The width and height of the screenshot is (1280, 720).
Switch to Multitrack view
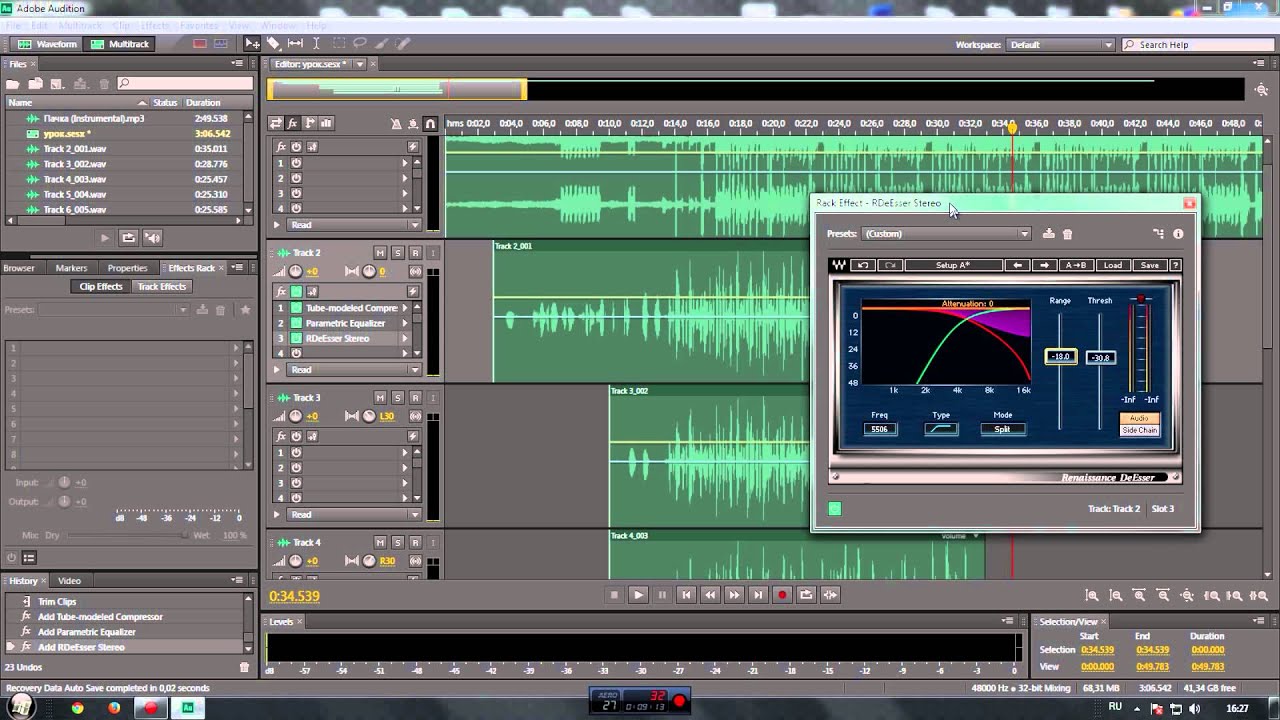point(120,44)
